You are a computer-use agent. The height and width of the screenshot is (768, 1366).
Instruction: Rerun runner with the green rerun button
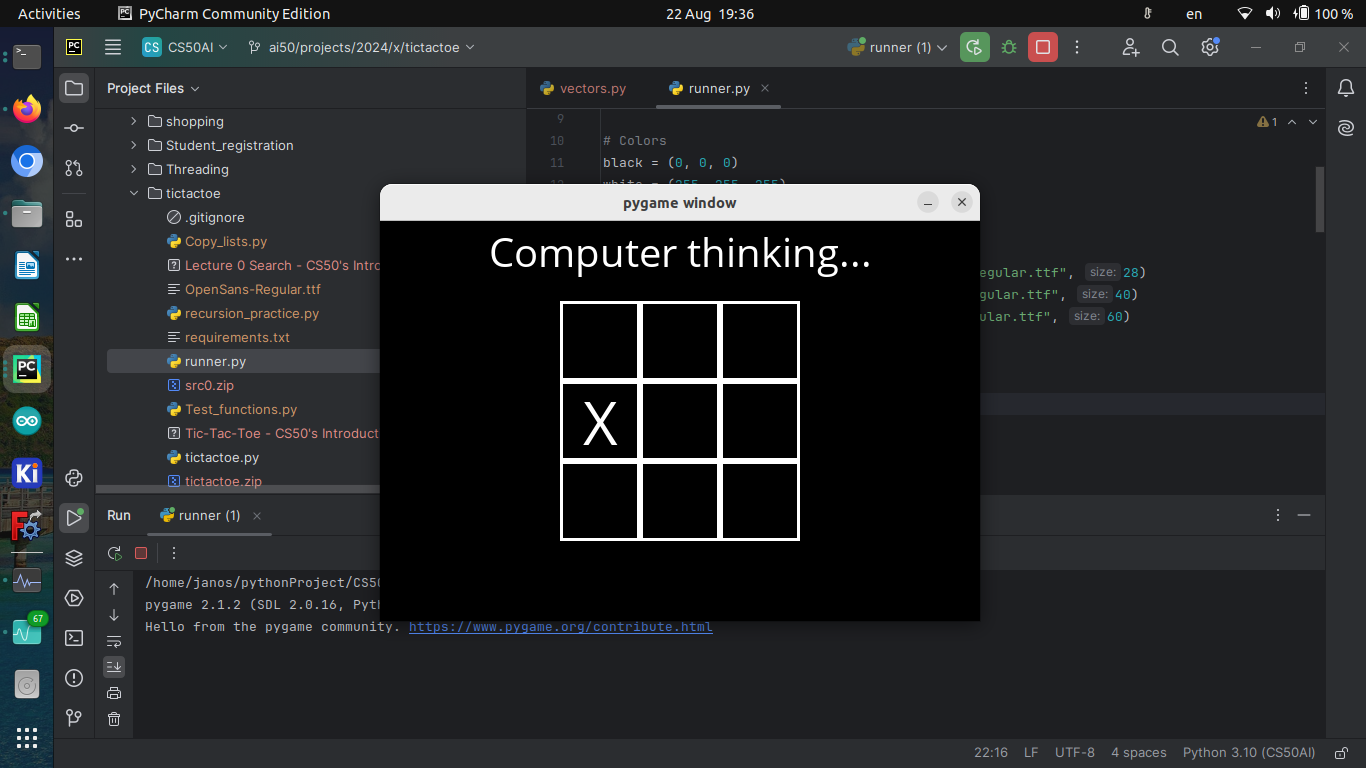974,47
